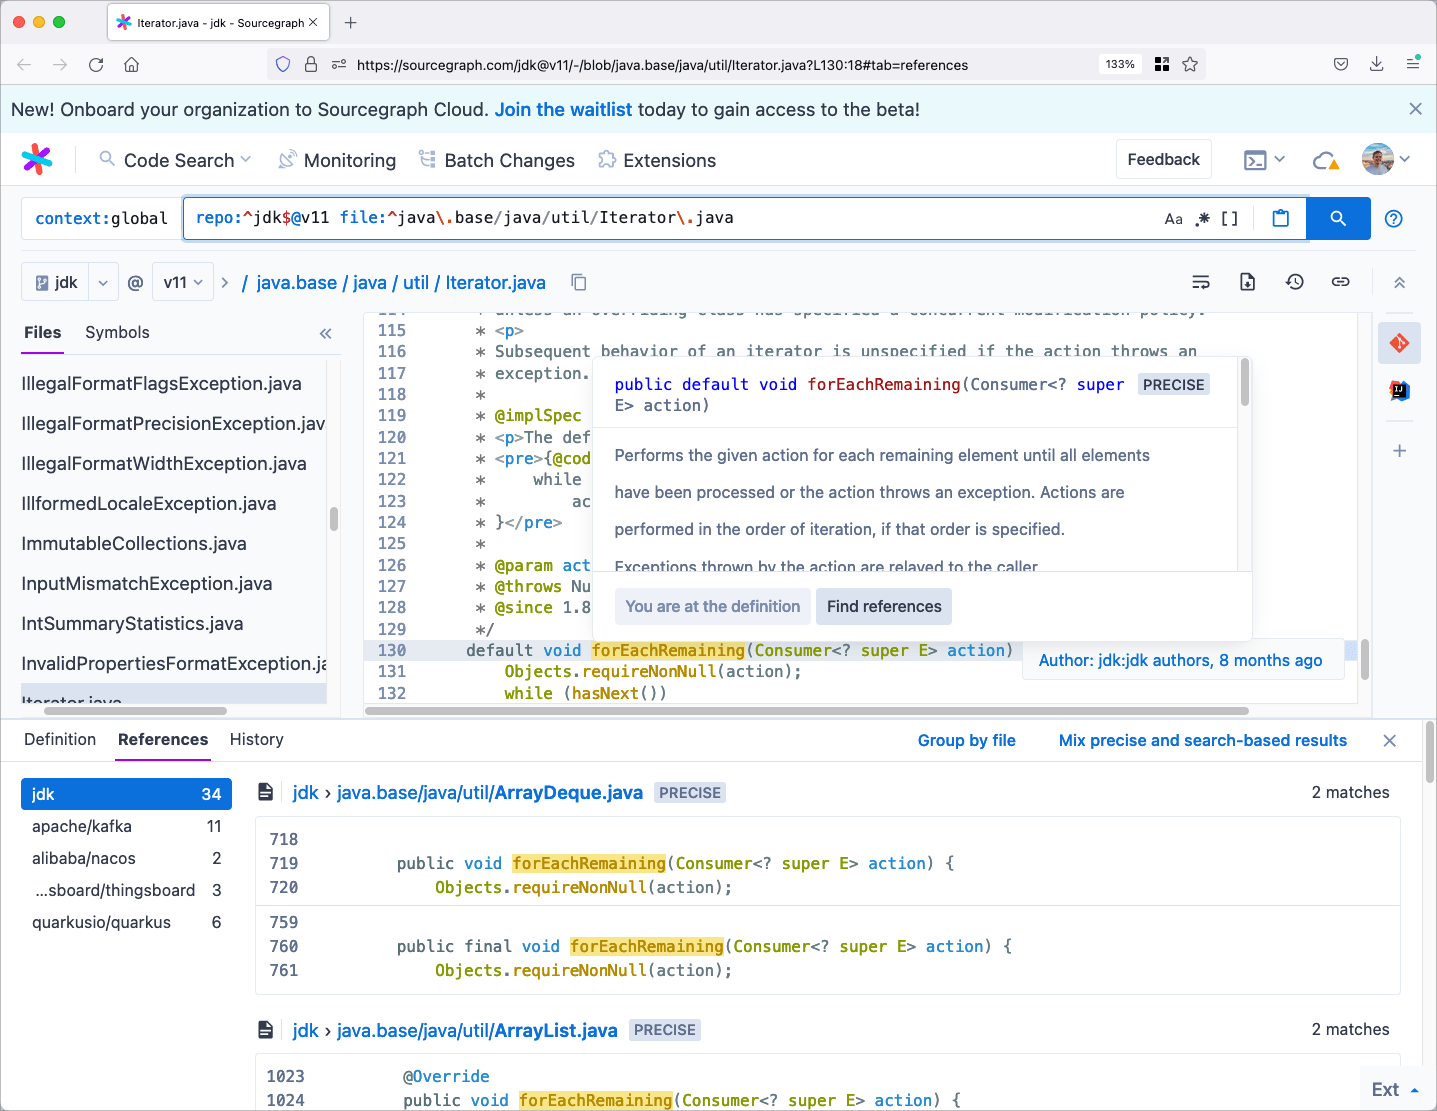Viewport: 1437px width, 1111px height.
Task: Toggle regular expression search mode
Action: click(1202, 219)
